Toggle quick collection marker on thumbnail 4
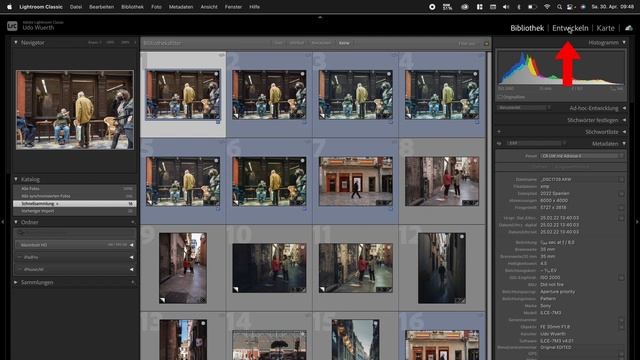This screenshot has height=360, width=640. (475, 74)
